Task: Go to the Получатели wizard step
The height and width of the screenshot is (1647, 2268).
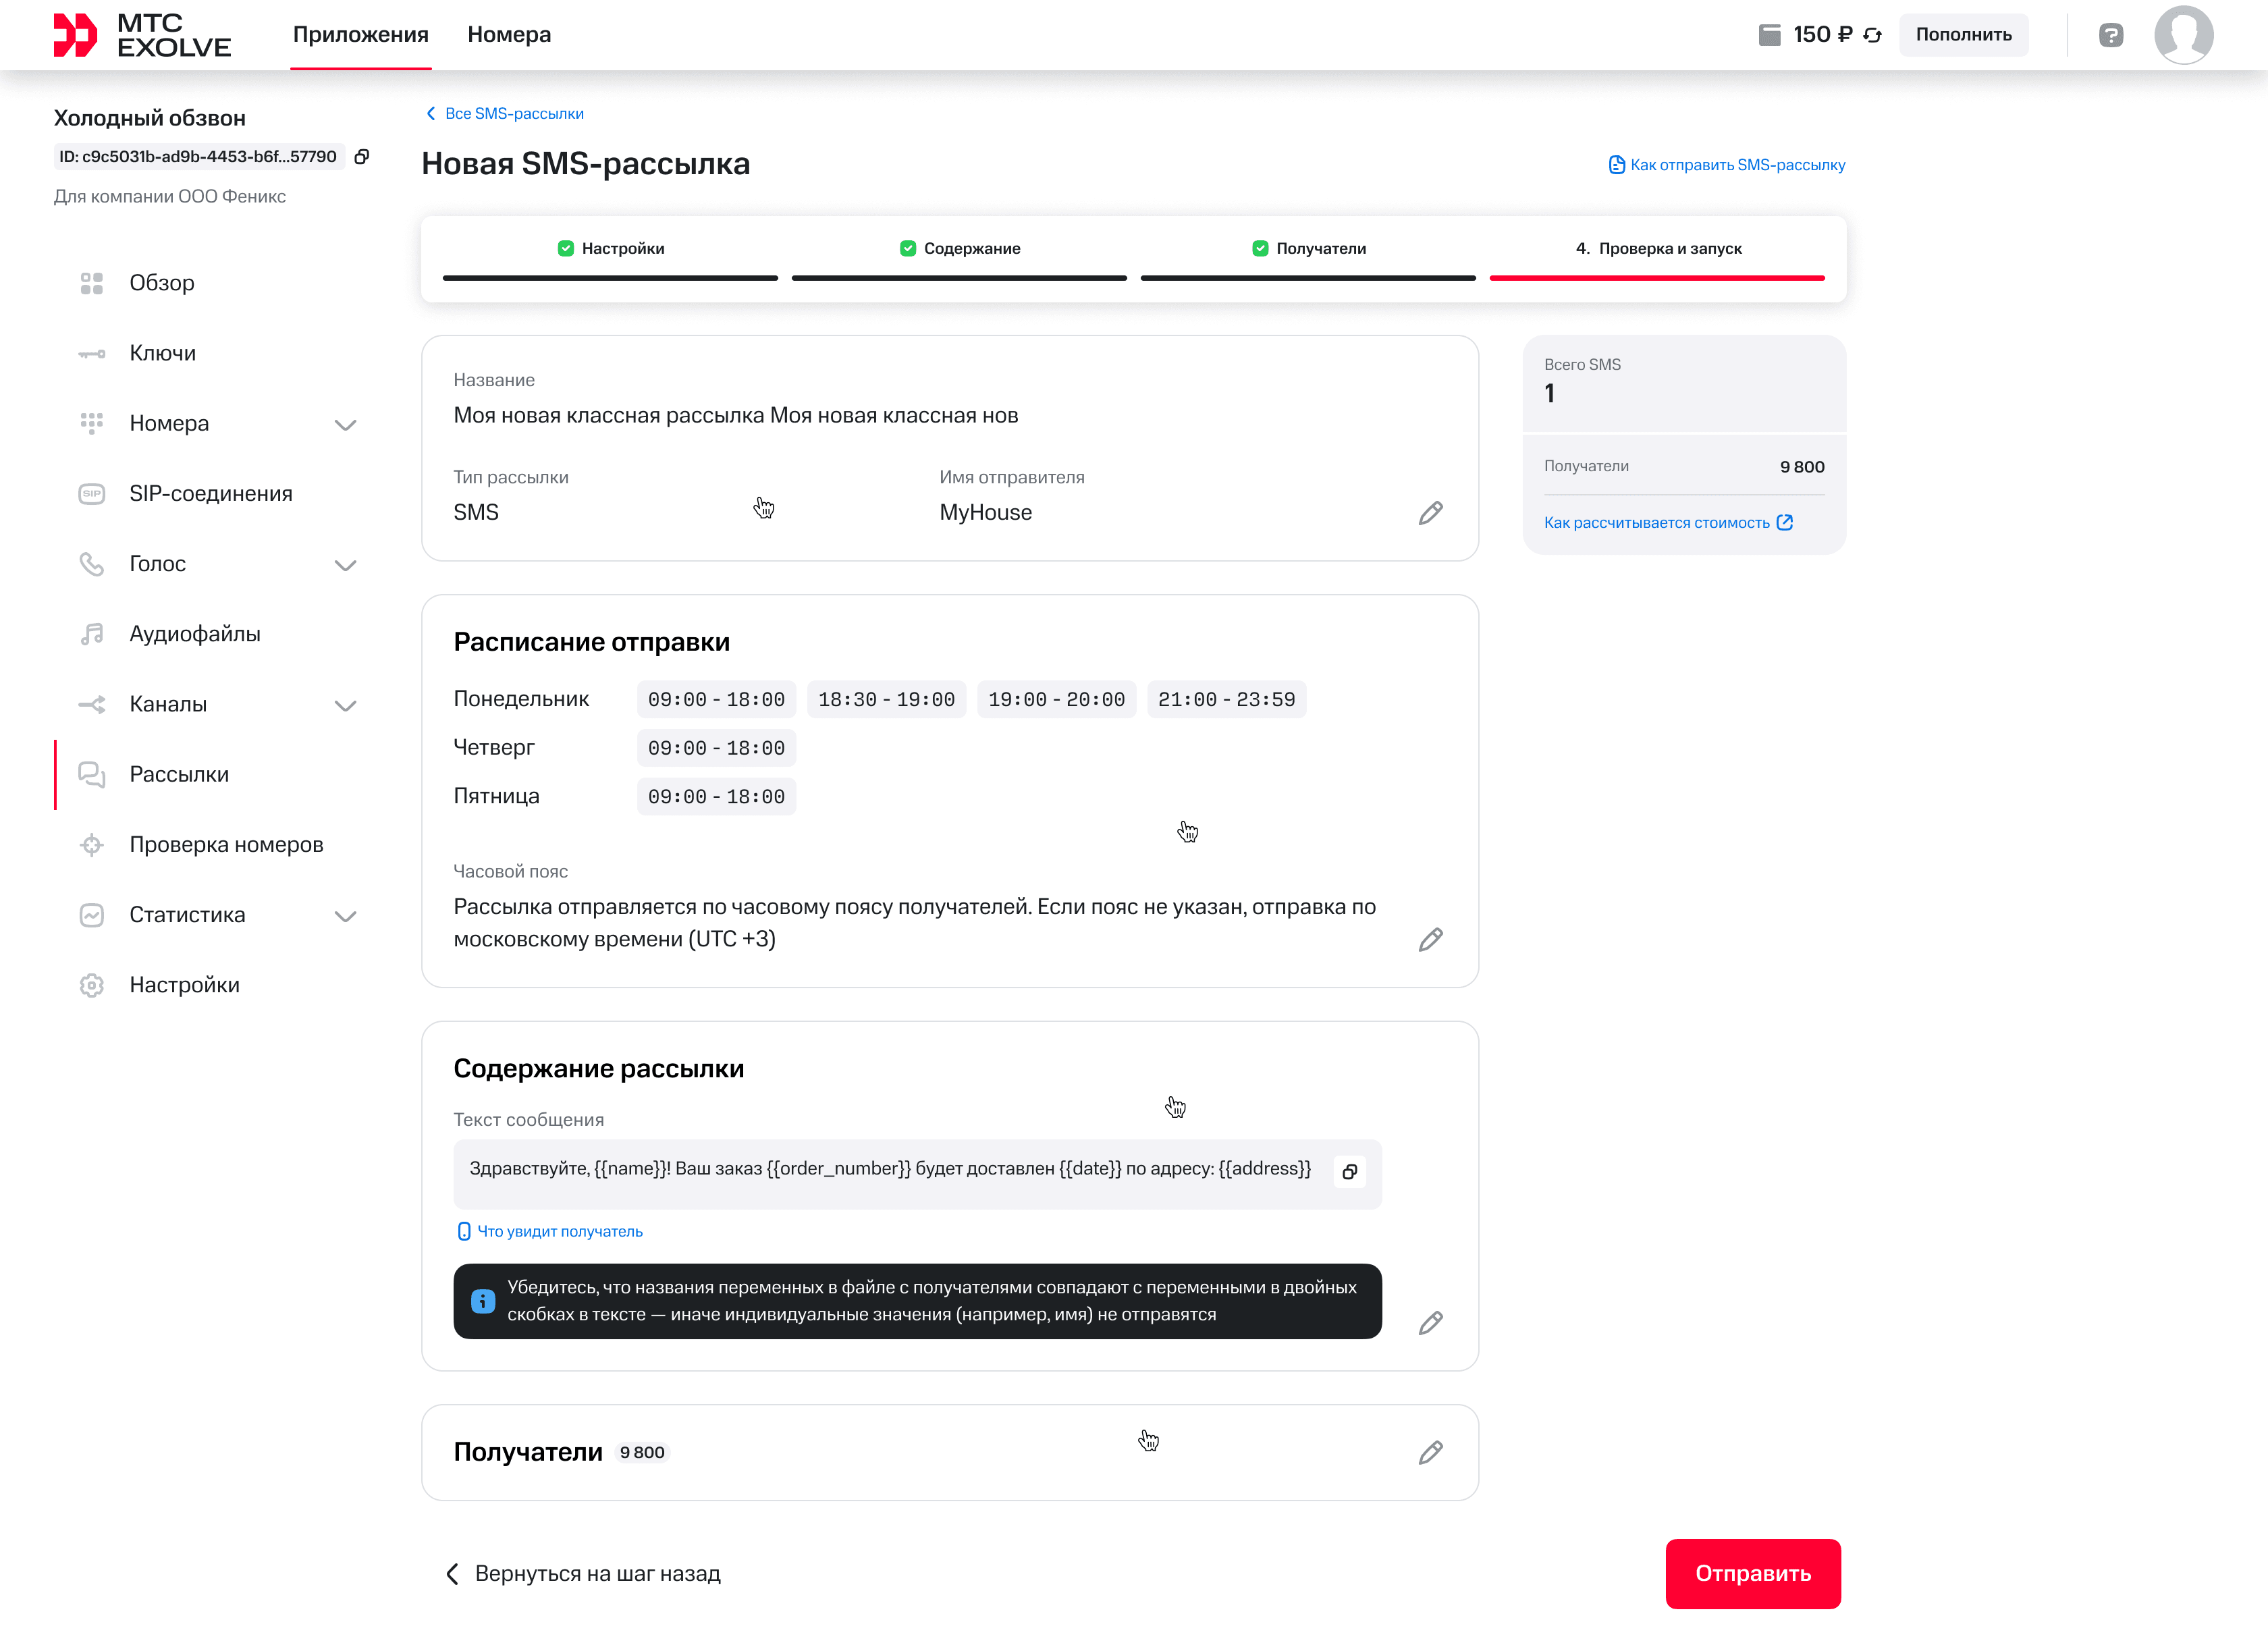Action: tap(1308, 249)
